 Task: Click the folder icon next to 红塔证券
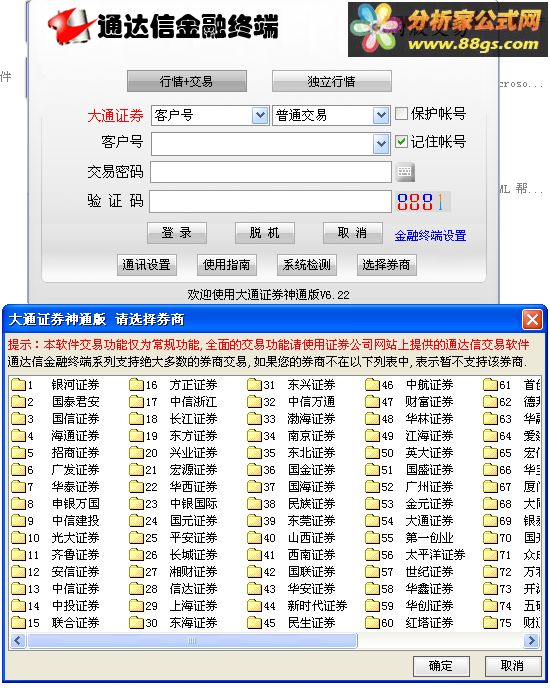[373, 623]
